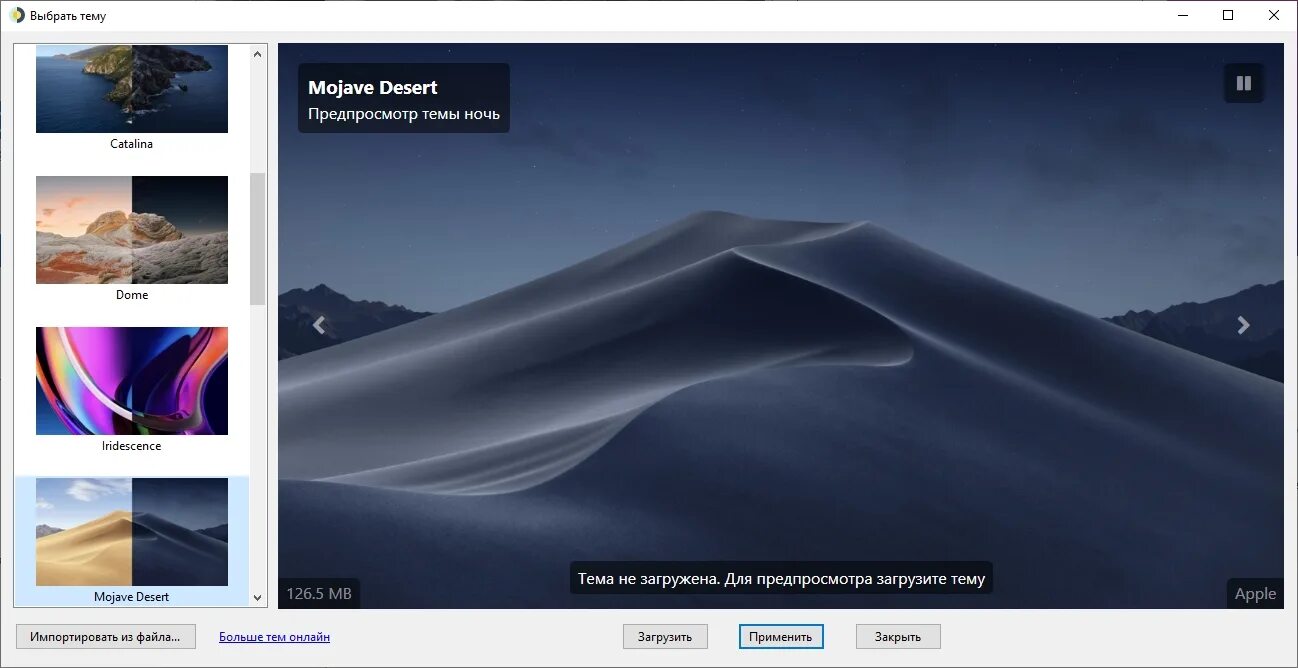The width and height of the screenshot is (1298, 668).
Task: Click the app icon in the title bar
Action: pos(16,15)
